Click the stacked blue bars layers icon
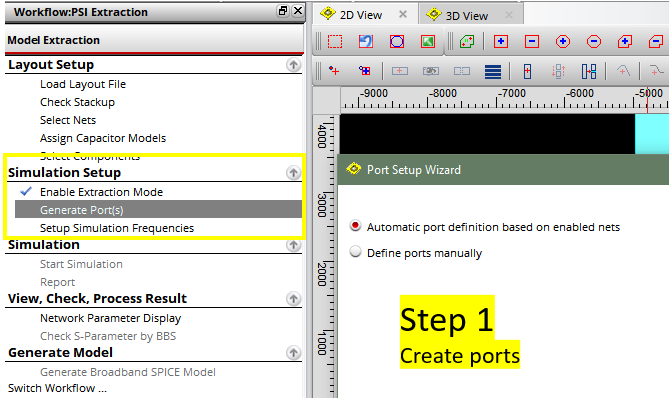The width and height of the screenshot is (669, 398). (x=493, y=72)
